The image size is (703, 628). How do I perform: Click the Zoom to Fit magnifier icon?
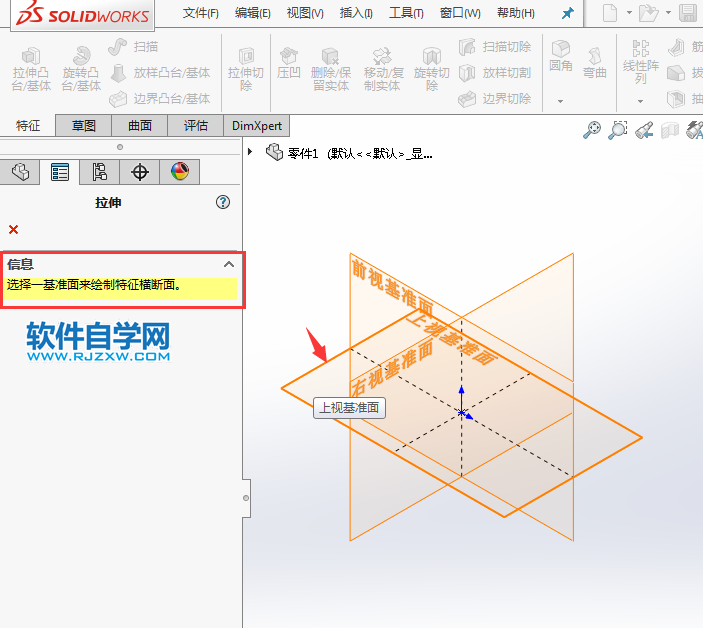(x=592, y=130)
